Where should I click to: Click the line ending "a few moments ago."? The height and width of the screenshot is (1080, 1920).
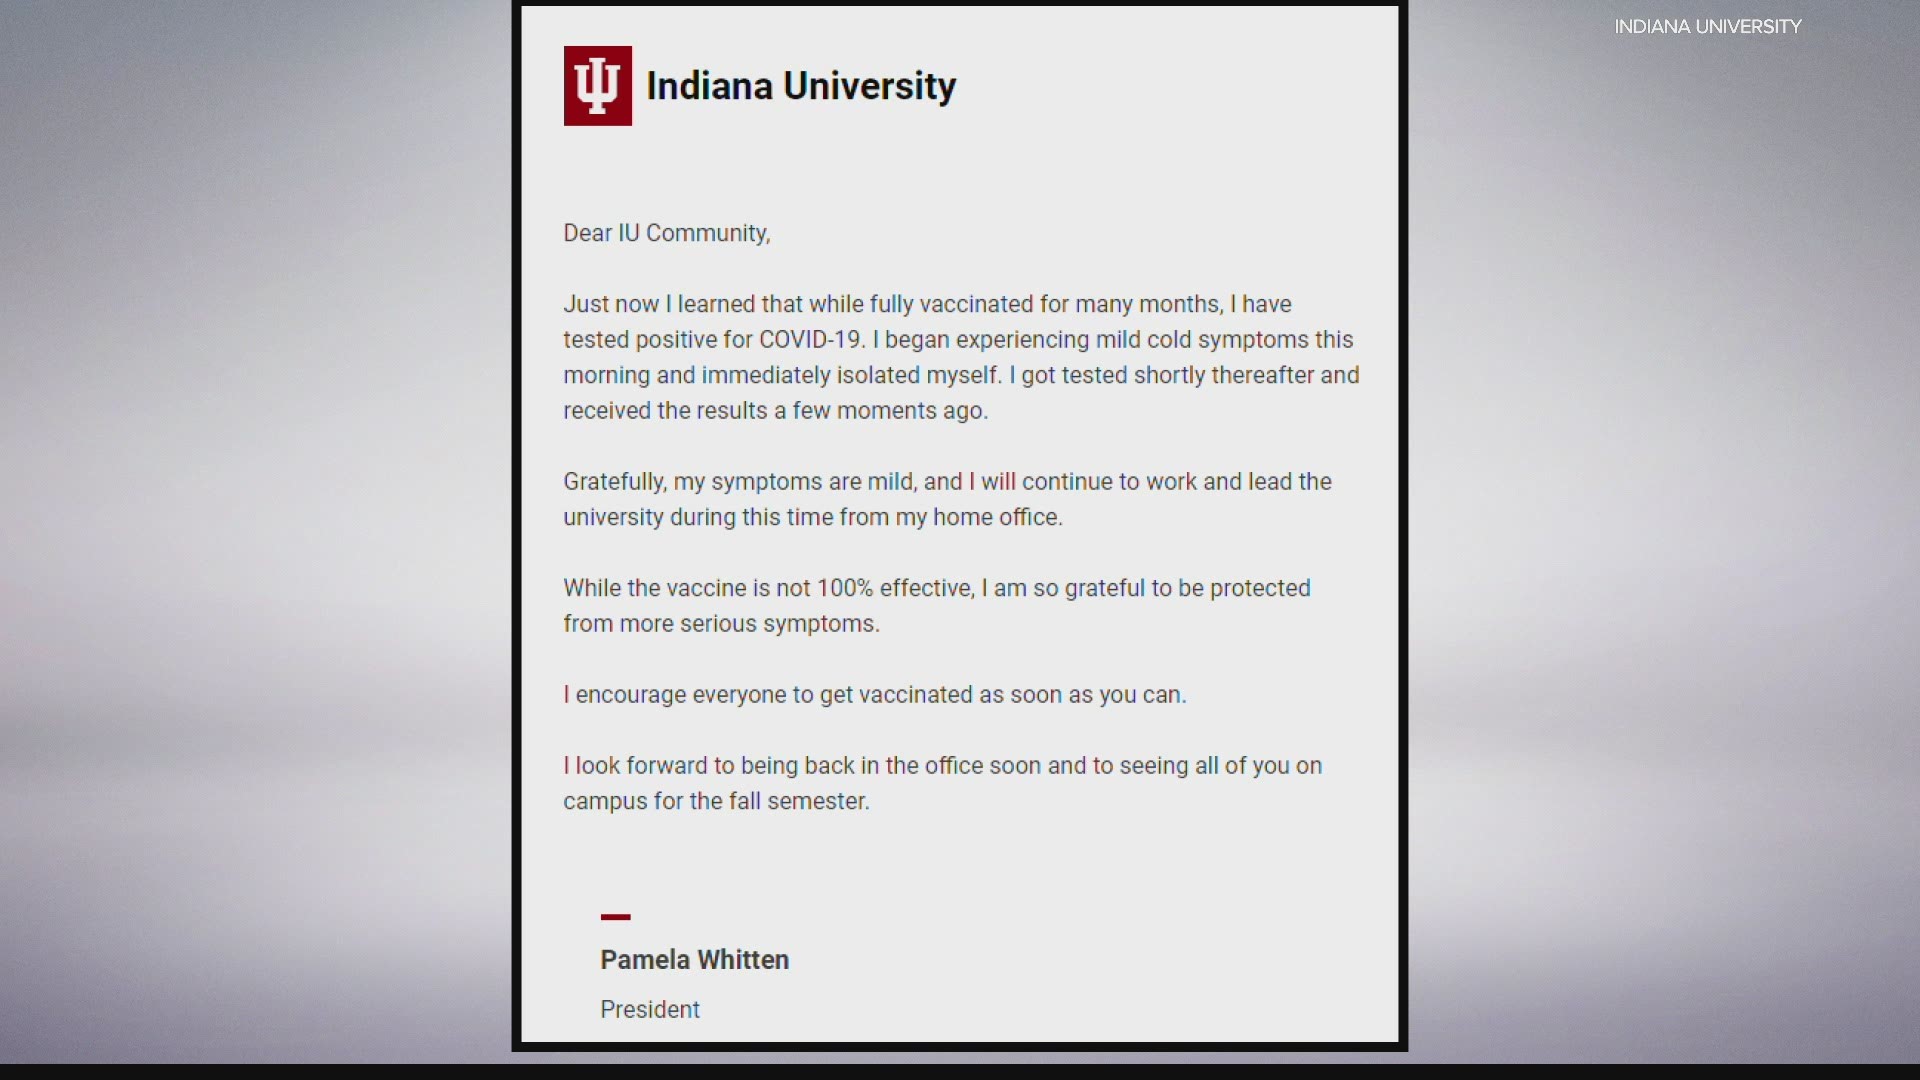coord(775,411)
